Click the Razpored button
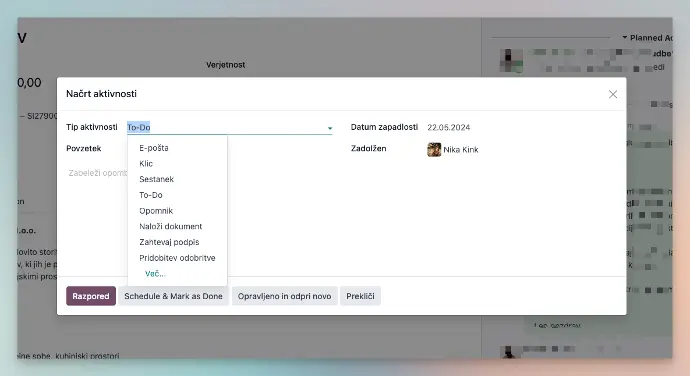This screenshot has width=690, height=376. pos(91,296)
